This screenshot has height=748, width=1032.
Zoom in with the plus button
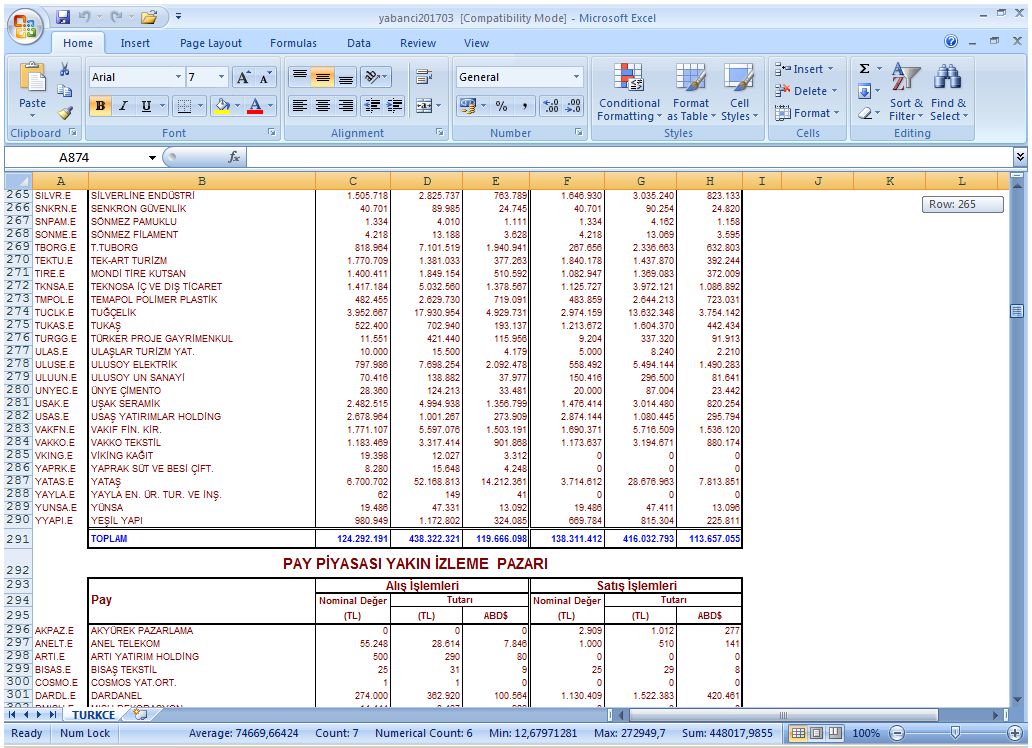[1016, 733]
